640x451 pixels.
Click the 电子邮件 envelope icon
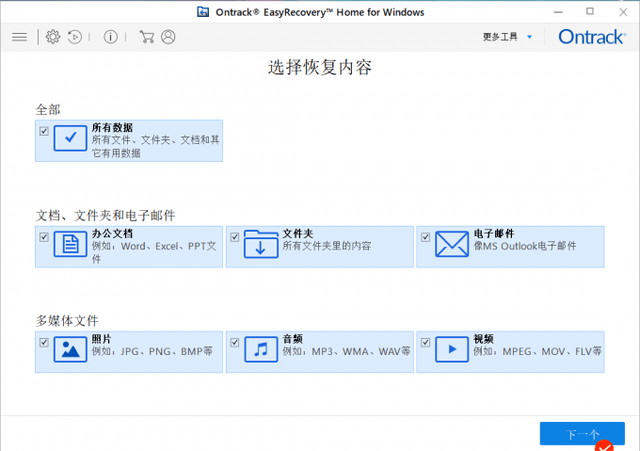451,244
